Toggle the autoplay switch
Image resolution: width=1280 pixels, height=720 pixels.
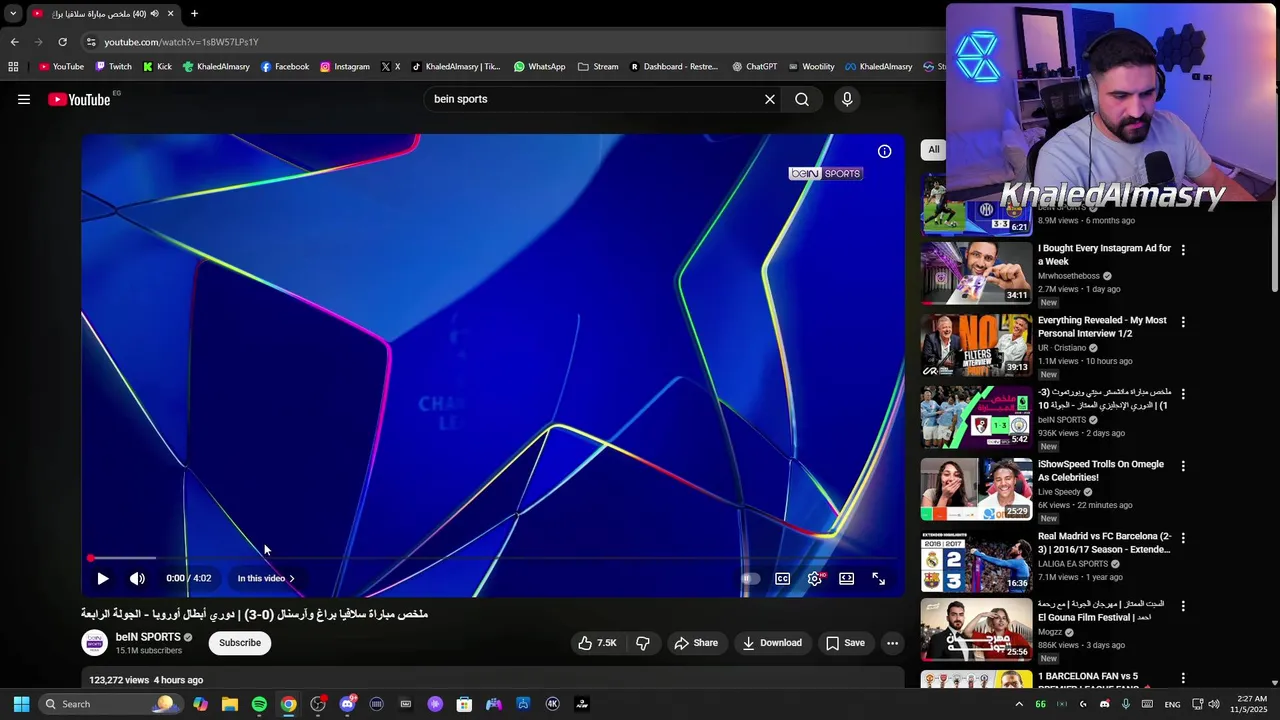[x=750, y=578]
